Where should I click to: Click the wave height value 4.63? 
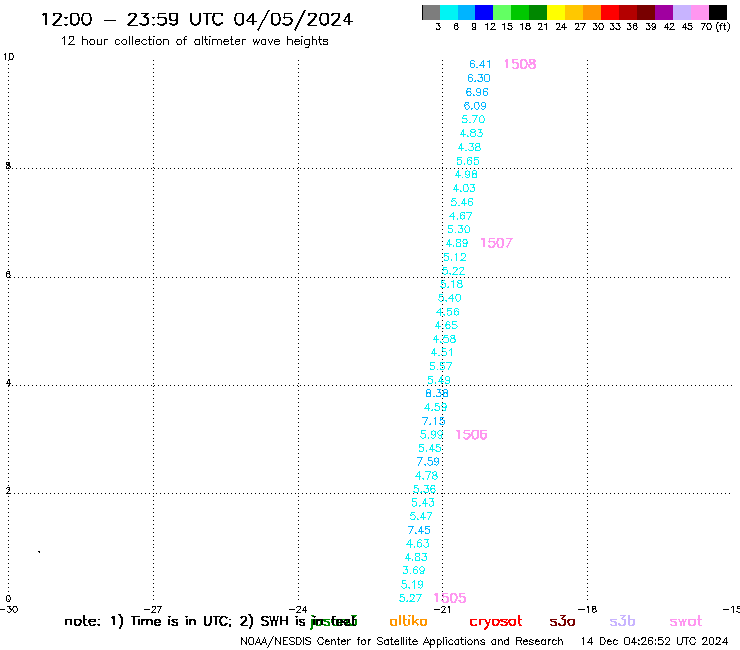coord(418,544)
